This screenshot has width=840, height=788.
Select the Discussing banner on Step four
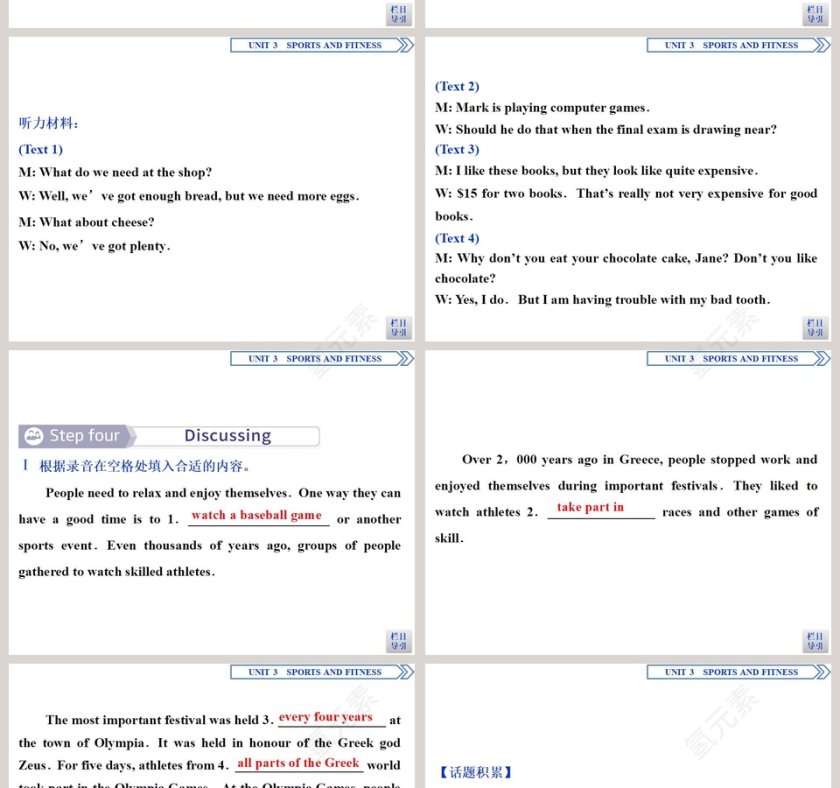point(228,435)
